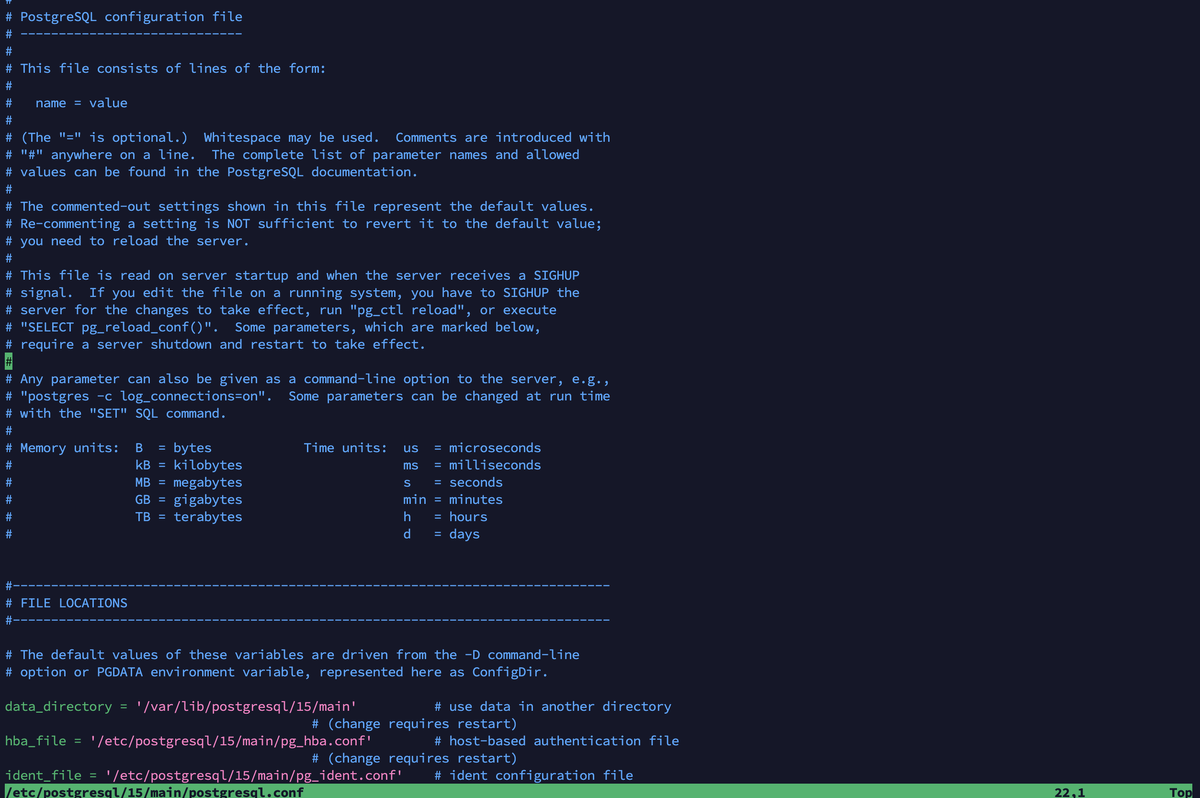Click the ident_file setting name
The height and width of the screenshot is (798, 1200).
43,775
